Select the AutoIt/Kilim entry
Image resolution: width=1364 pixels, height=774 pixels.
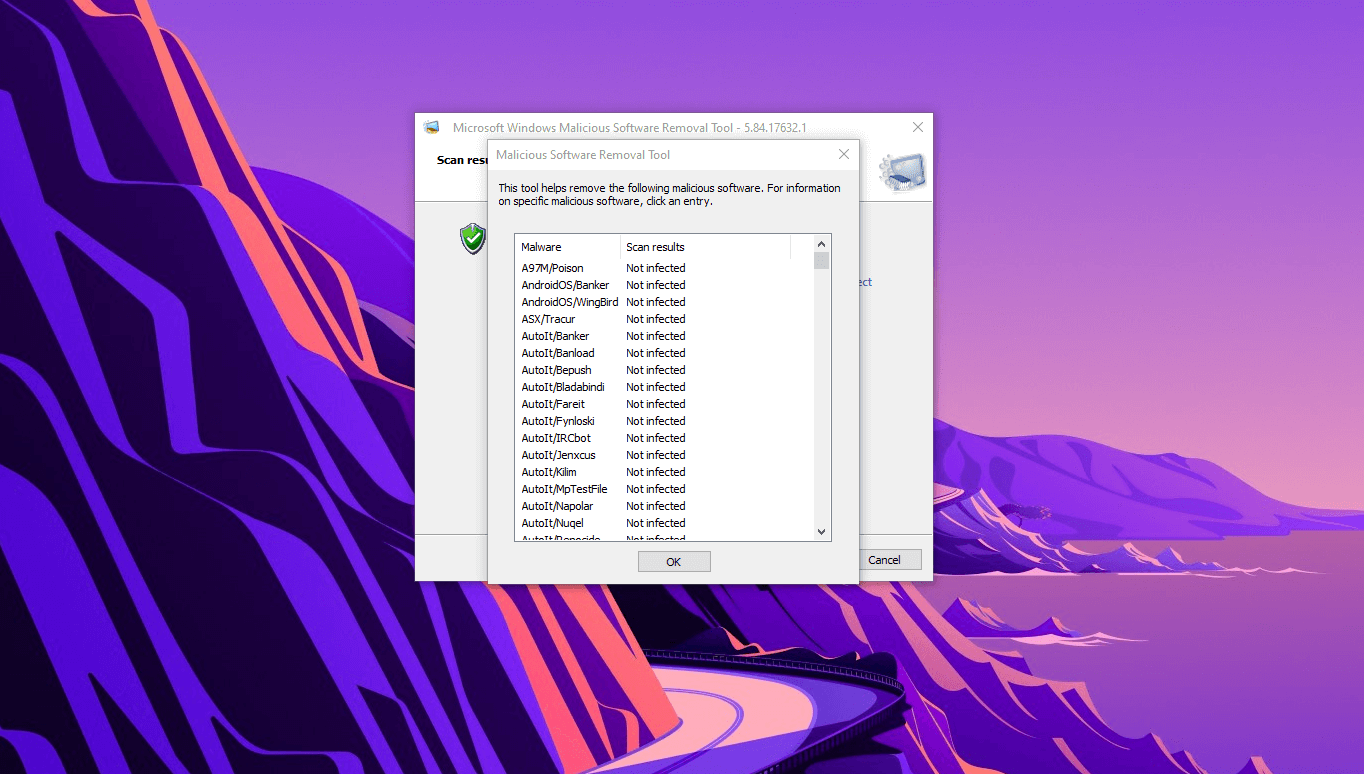(x=549, y=472)
